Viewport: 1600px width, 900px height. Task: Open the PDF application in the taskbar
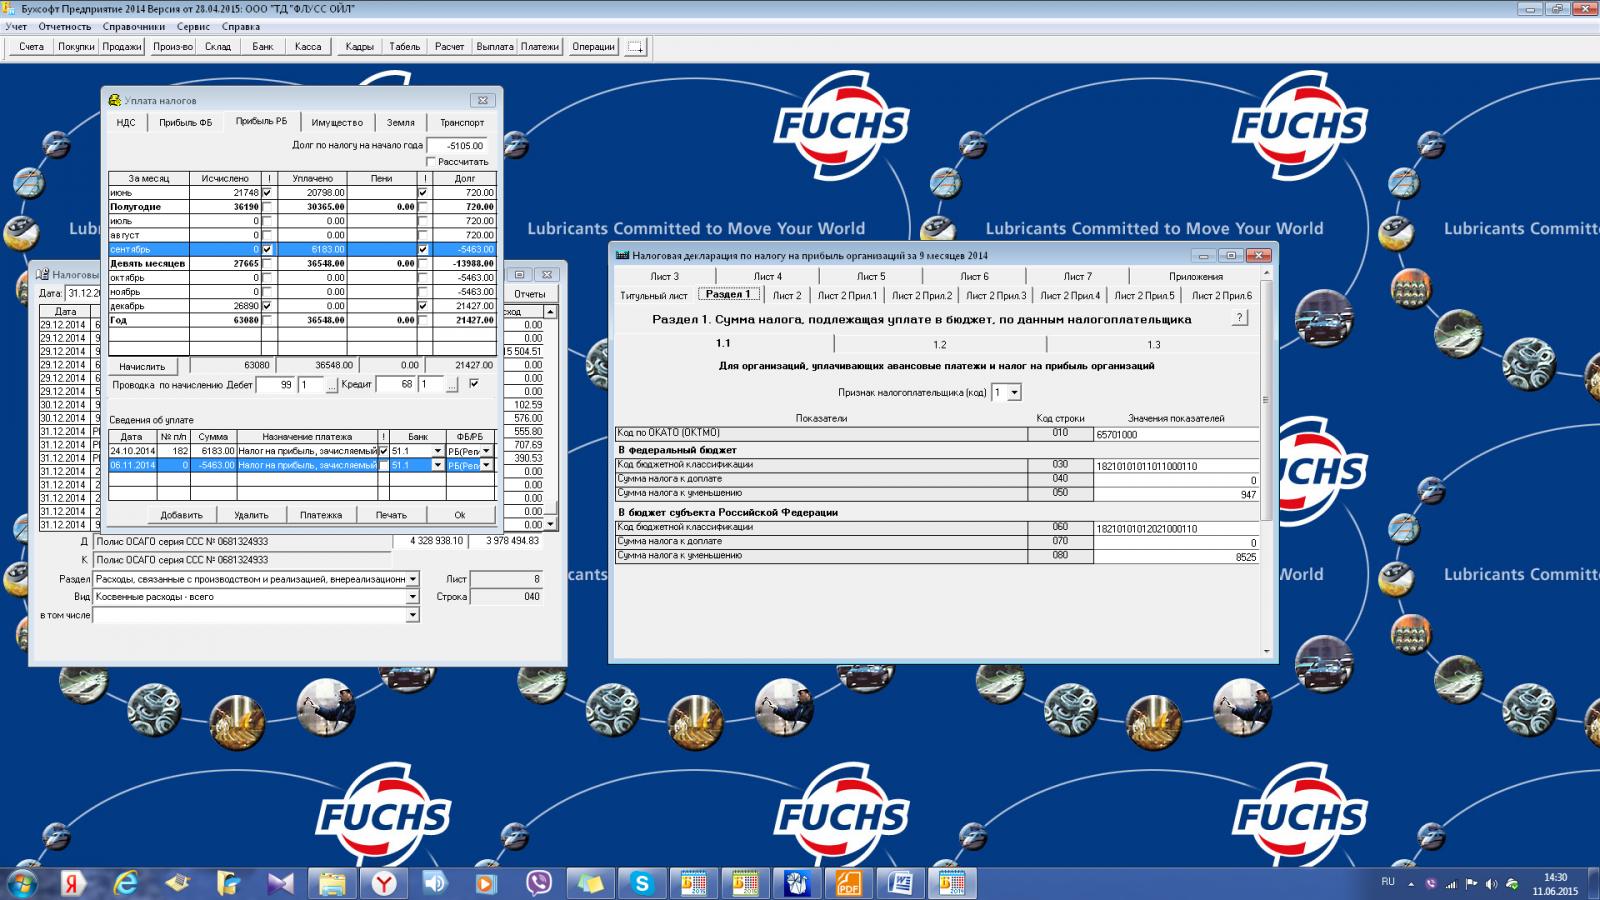[848, 883]
